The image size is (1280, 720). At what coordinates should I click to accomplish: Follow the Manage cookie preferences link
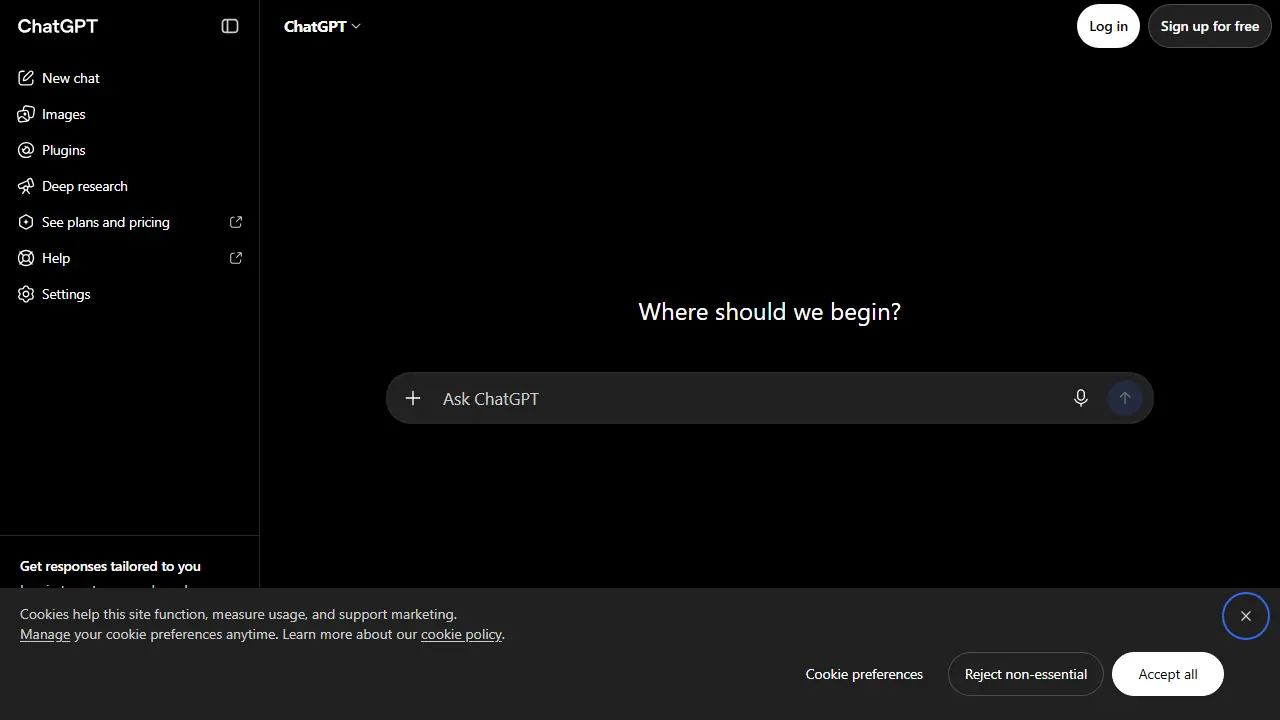pos(45,634)
